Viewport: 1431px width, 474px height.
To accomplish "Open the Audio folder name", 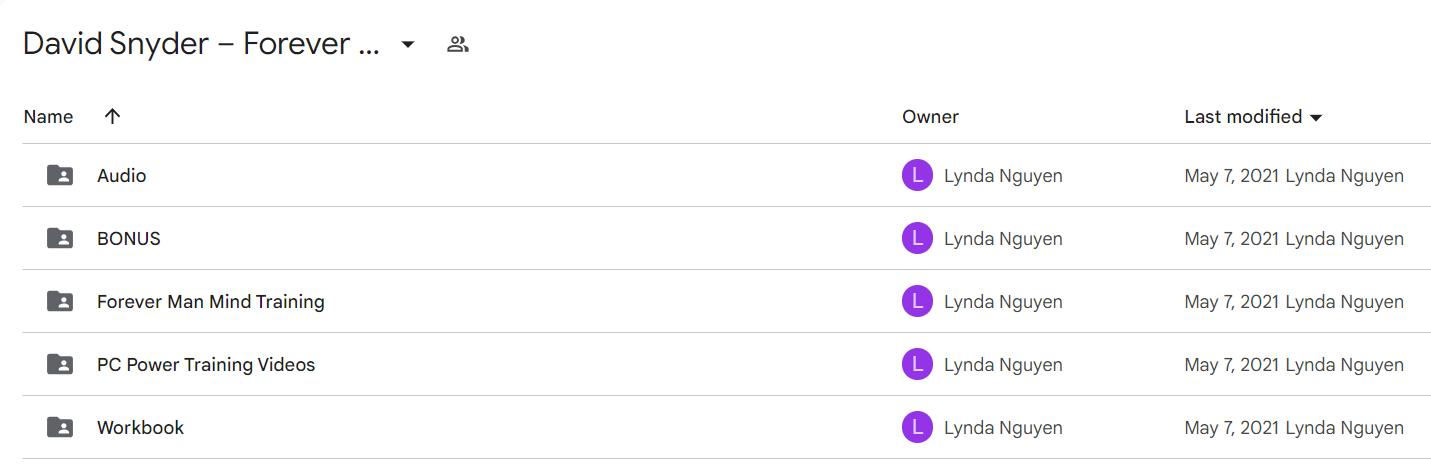I will [x=121, y=175].
